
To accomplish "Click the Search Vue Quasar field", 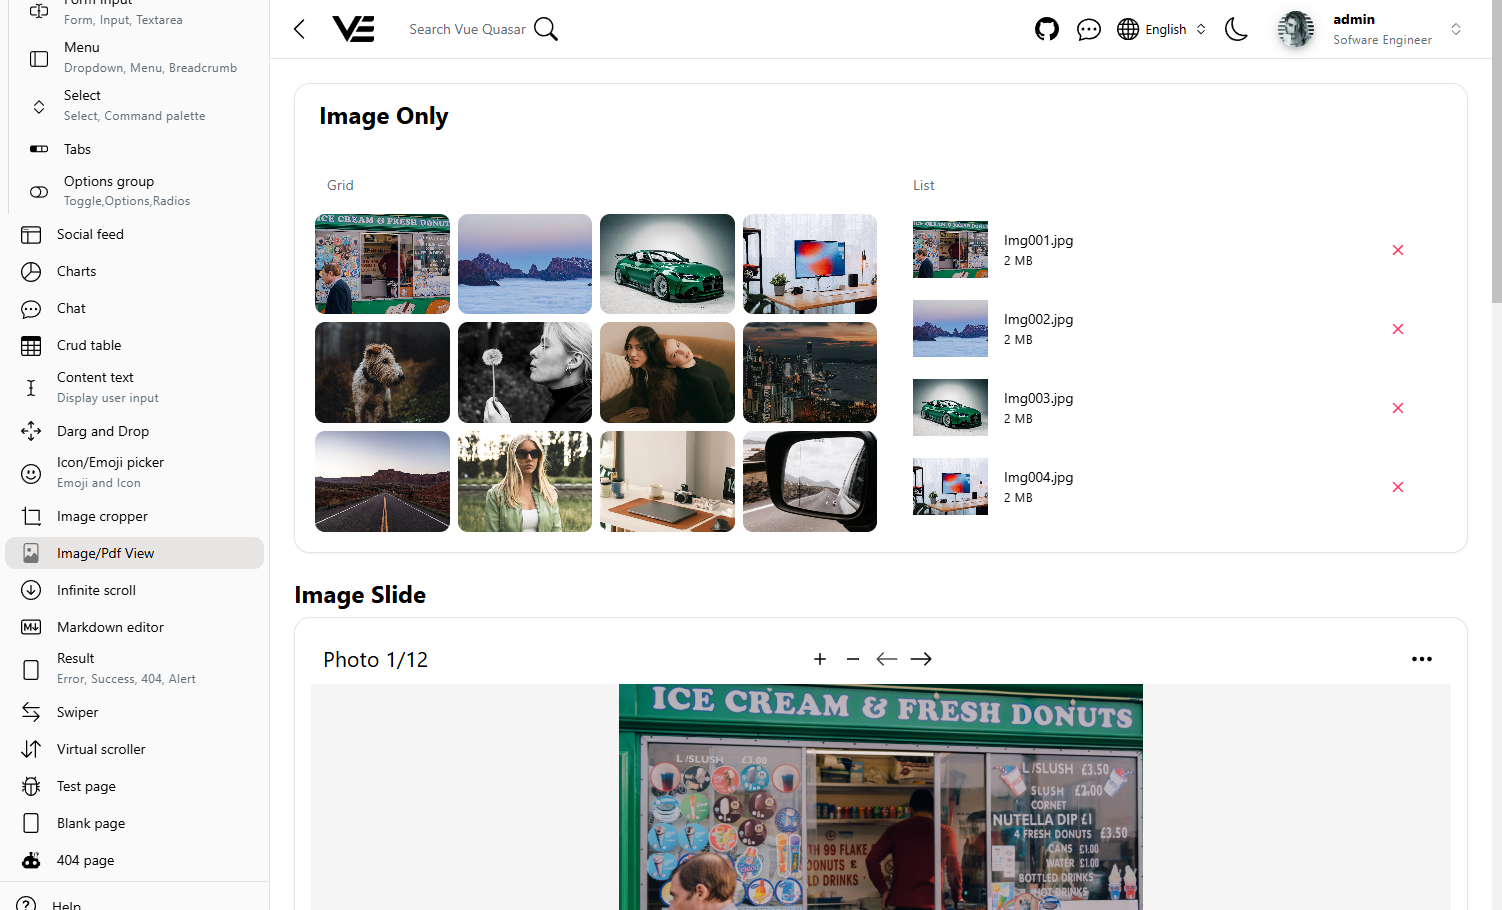I will coord(467,29).
